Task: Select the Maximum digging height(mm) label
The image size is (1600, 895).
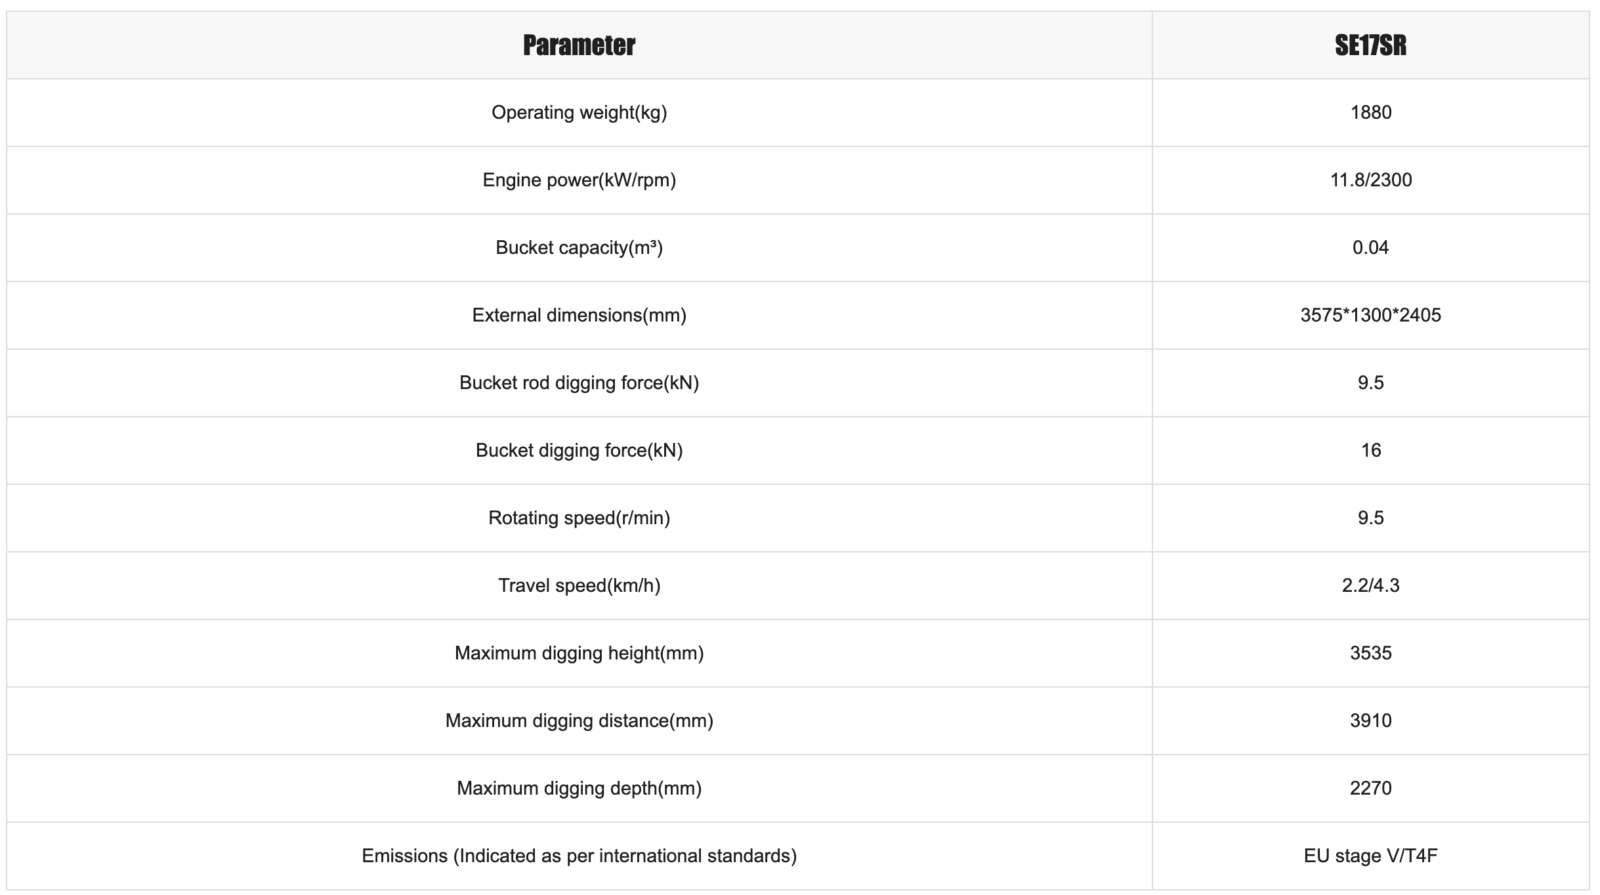Action: coord(579,653)
